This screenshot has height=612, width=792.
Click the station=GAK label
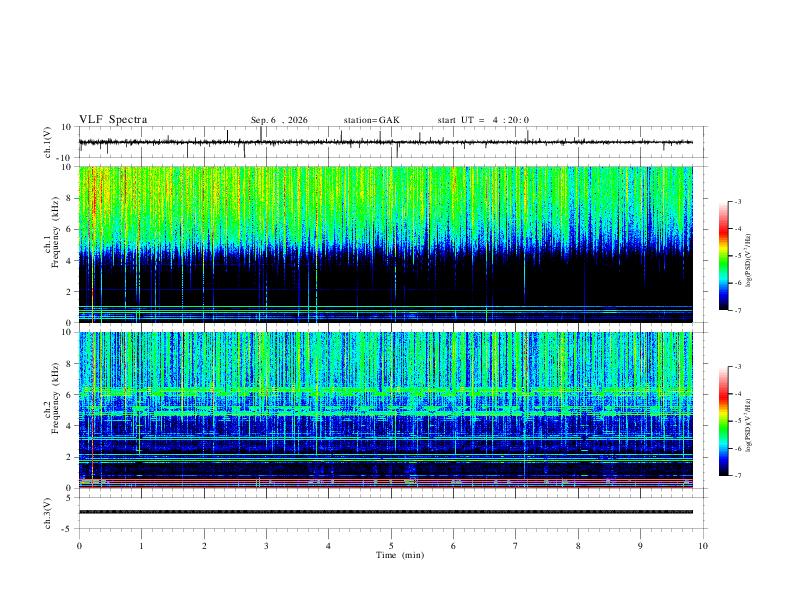tap(371, 120)
